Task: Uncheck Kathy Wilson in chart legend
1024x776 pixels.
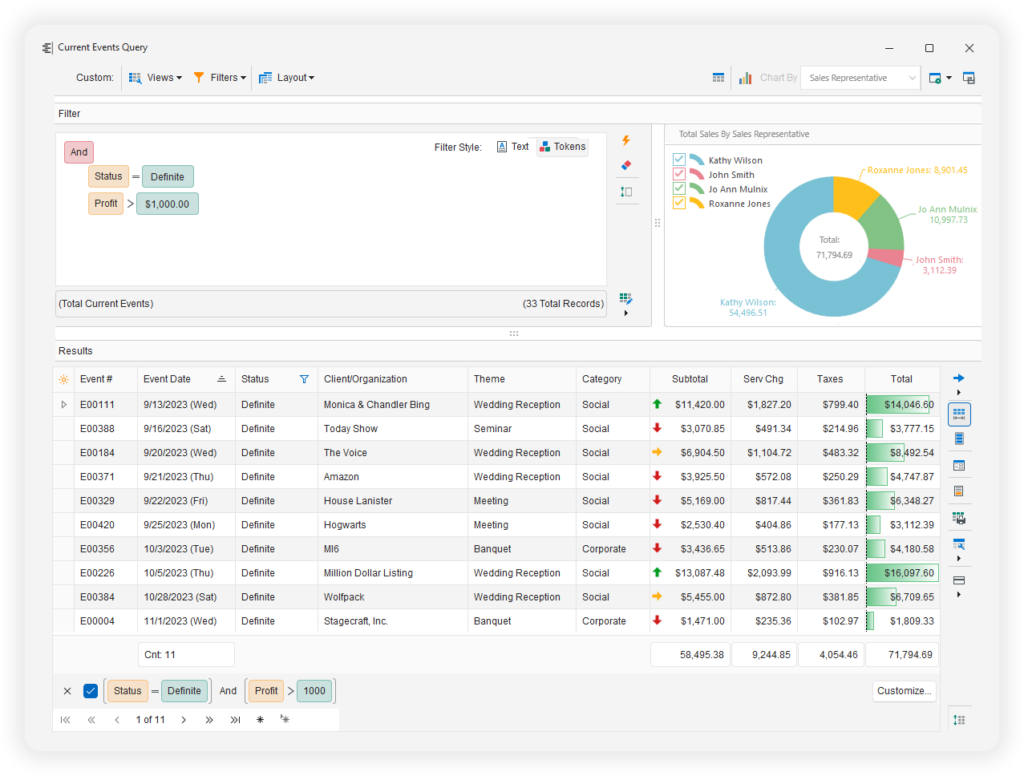Action: (680, 160)
